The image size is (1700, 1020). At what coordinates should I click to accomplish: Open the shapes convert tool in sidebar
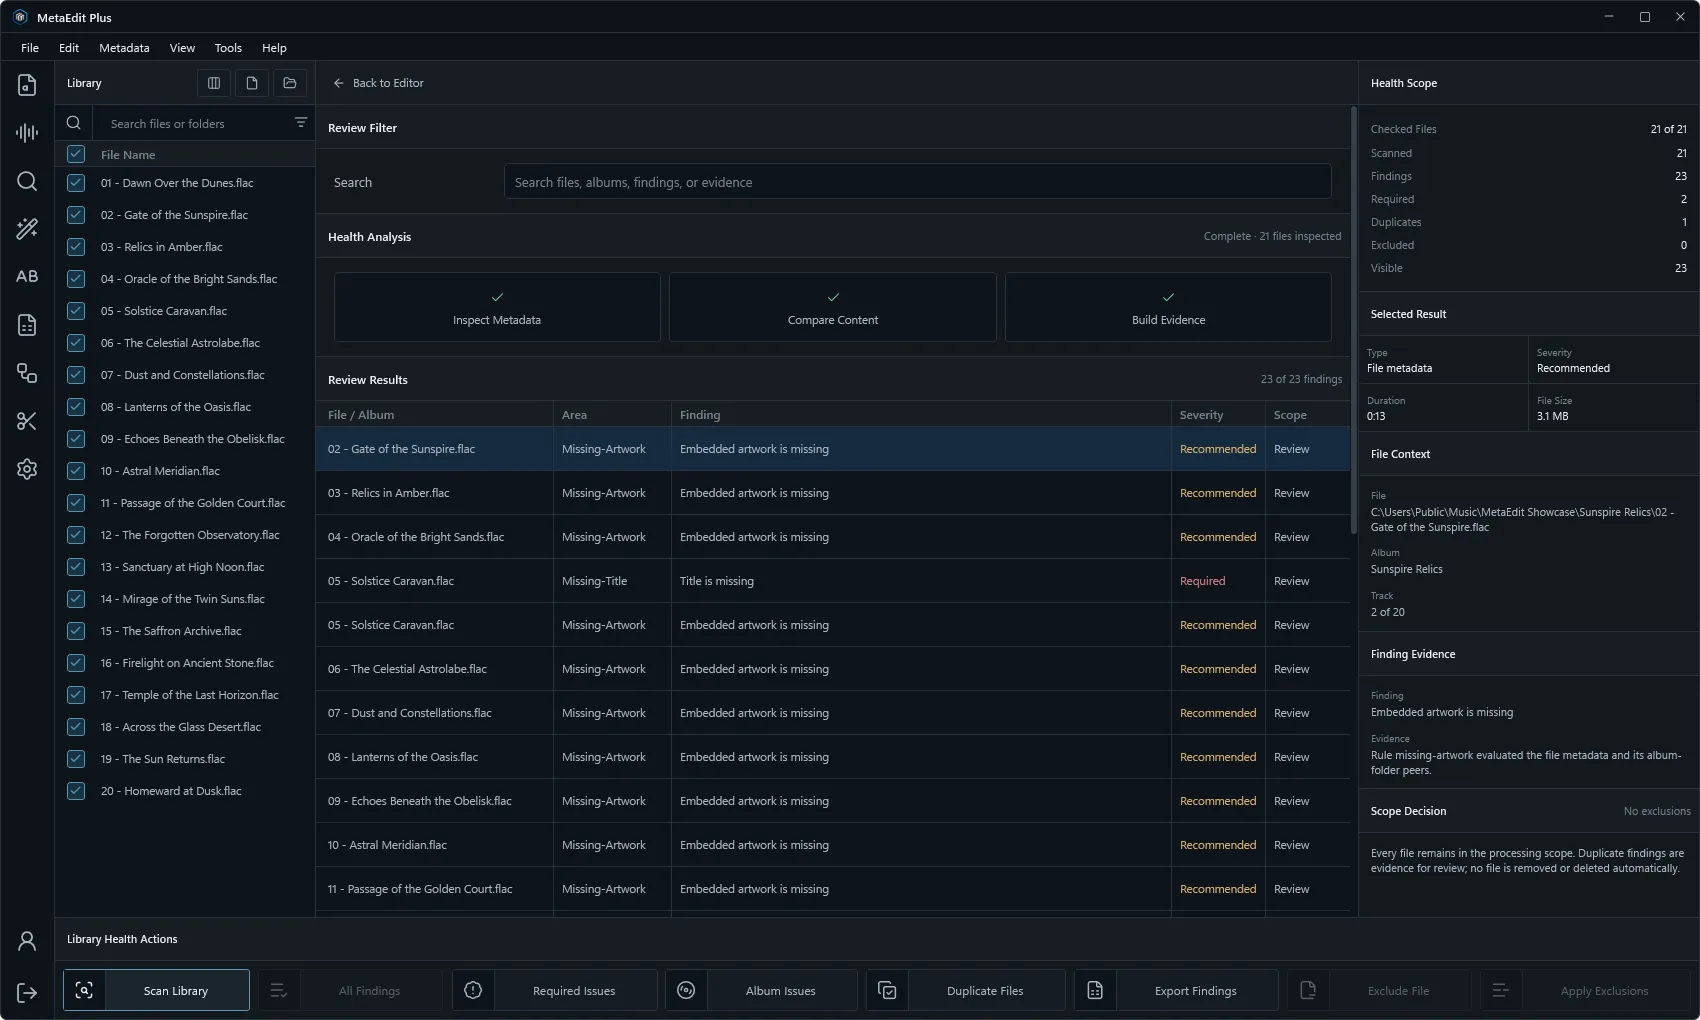[27, 373]
